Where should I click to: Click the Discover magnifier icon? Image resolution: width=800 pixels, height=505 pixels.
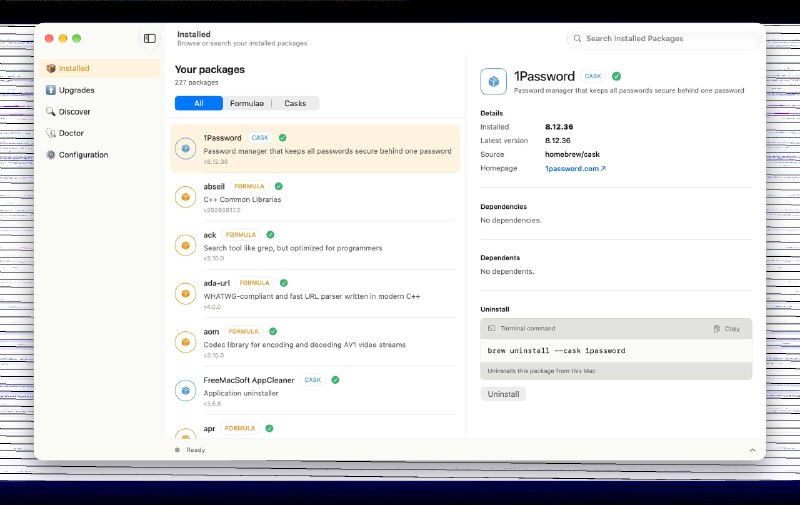point(51,111)
